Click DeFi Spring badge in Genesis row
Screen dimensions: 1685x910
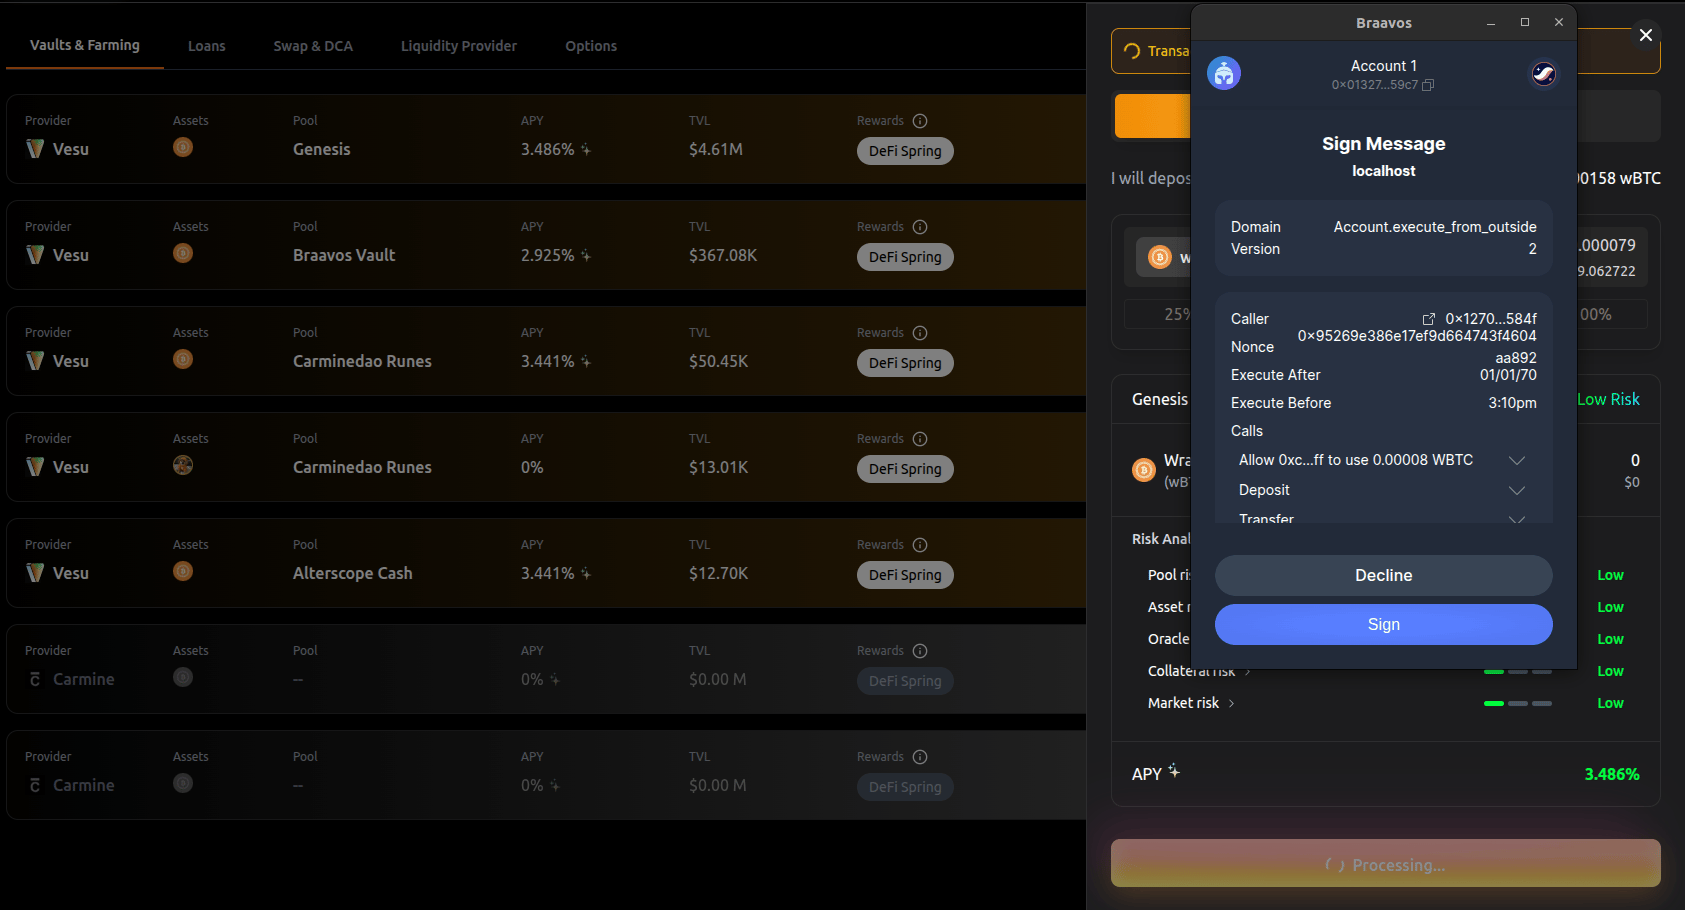905,151
